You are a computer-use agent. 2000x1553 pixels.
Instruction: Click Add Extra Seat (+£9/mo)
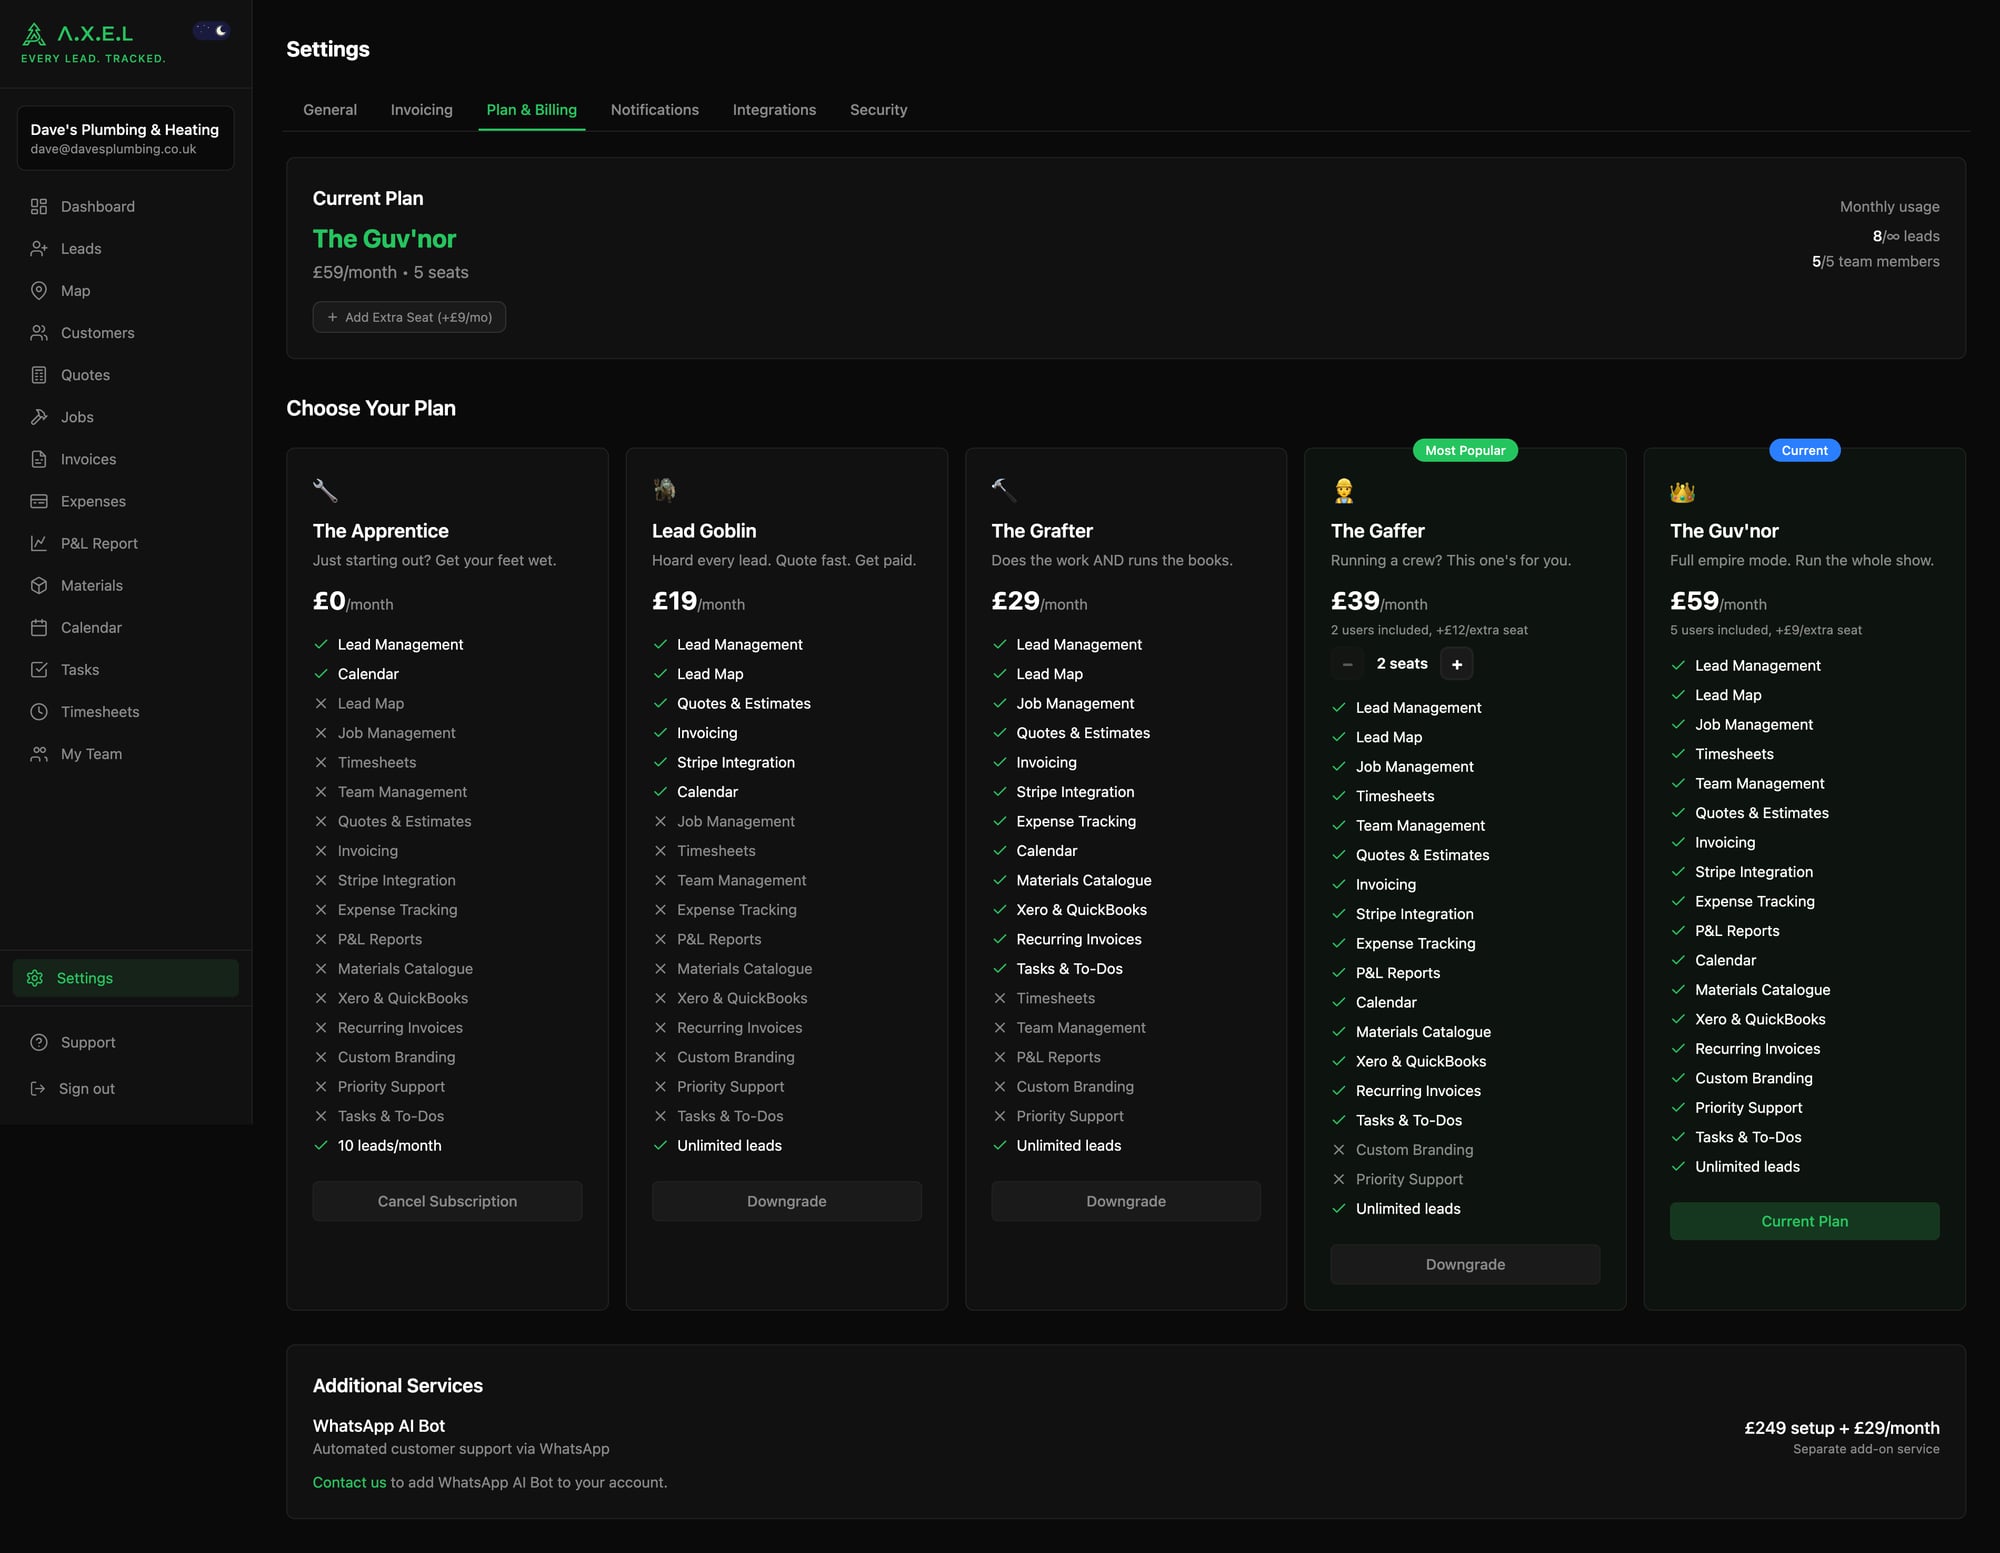409,317
